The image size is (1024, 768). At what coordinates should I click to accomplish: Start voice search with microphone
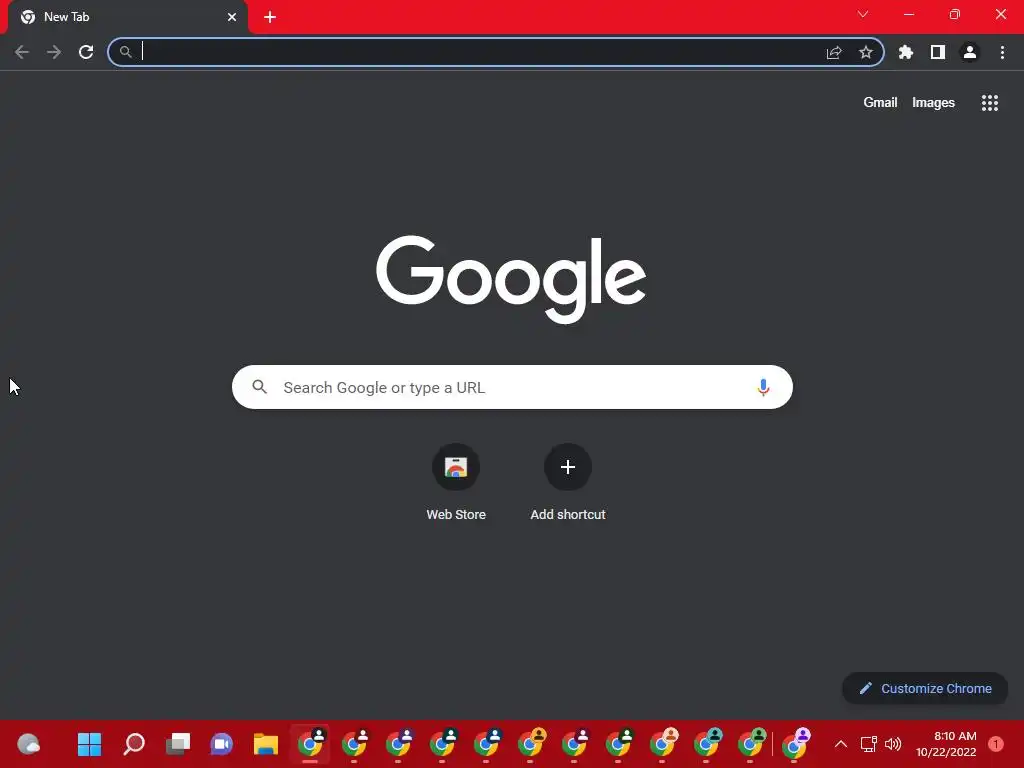coord(763,387)
